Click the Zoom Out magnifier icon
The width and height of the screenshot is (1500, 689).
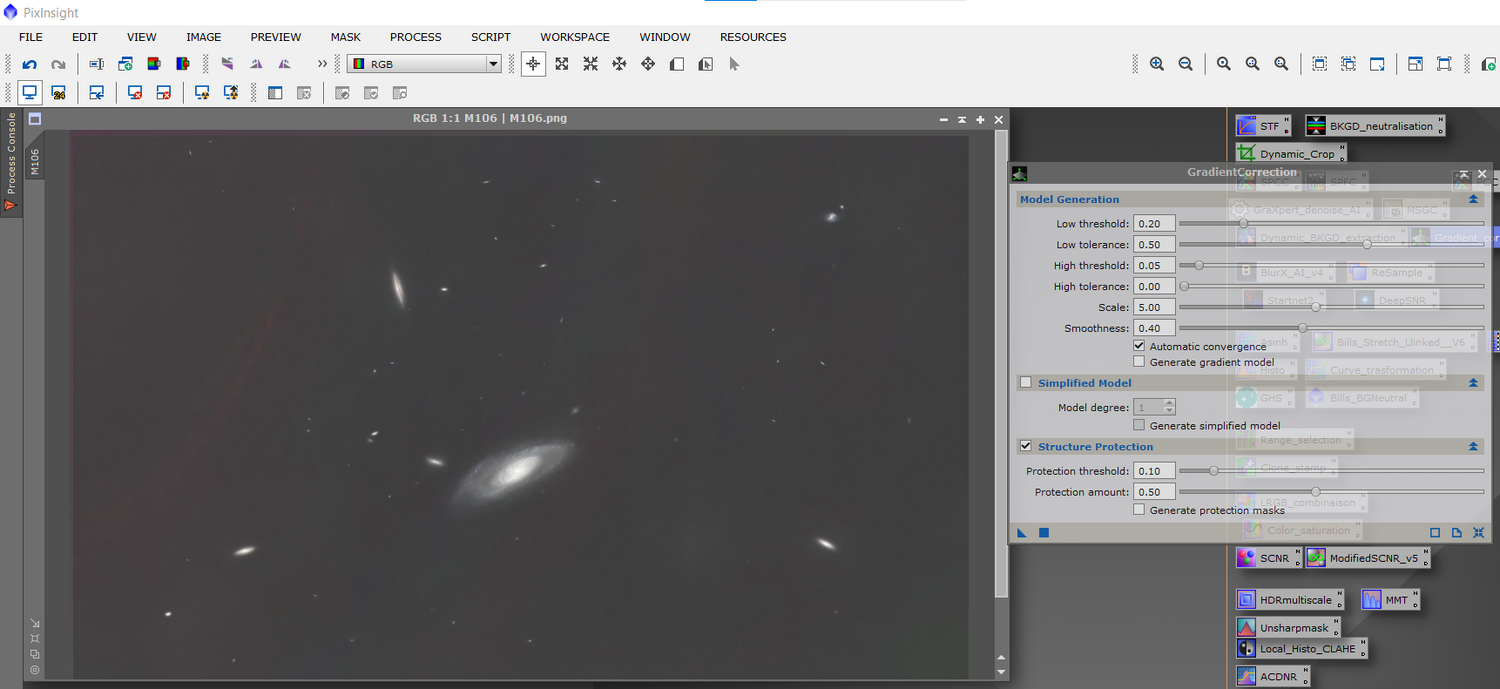[x=1185, y=64]
